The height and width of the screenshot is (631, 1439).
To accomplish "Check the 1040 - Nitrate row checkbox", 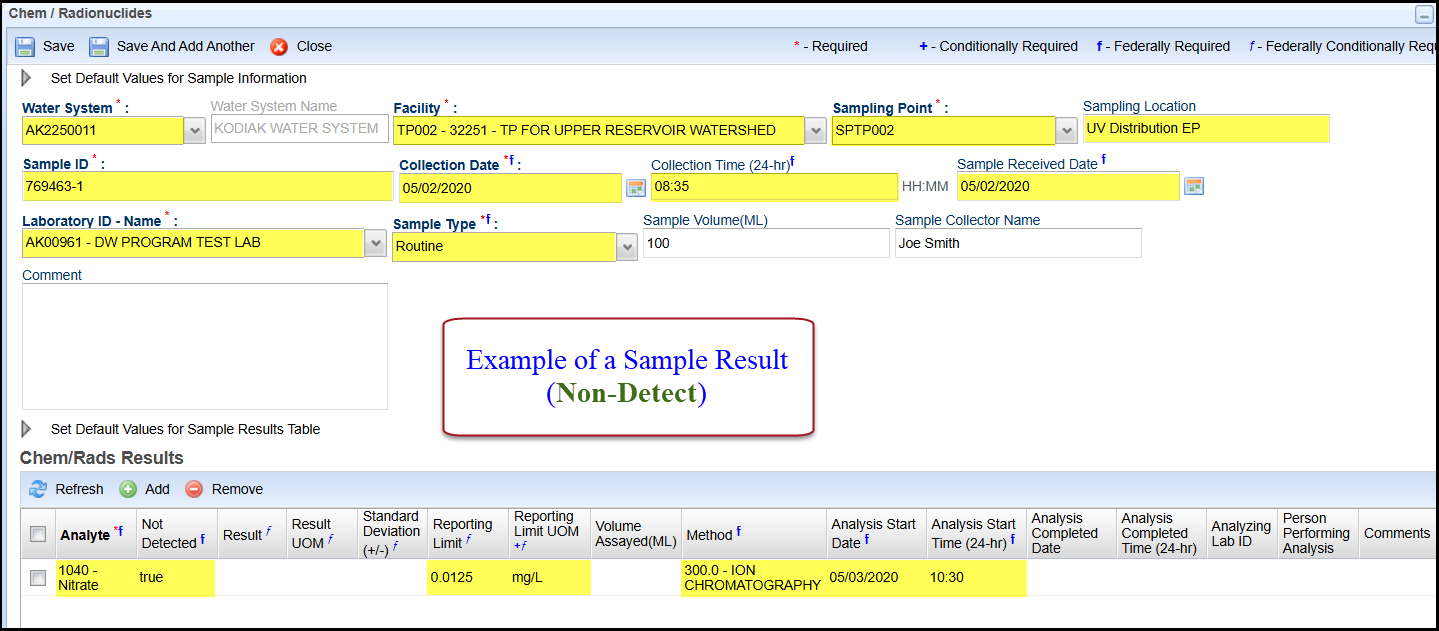I will coord(38,578).
